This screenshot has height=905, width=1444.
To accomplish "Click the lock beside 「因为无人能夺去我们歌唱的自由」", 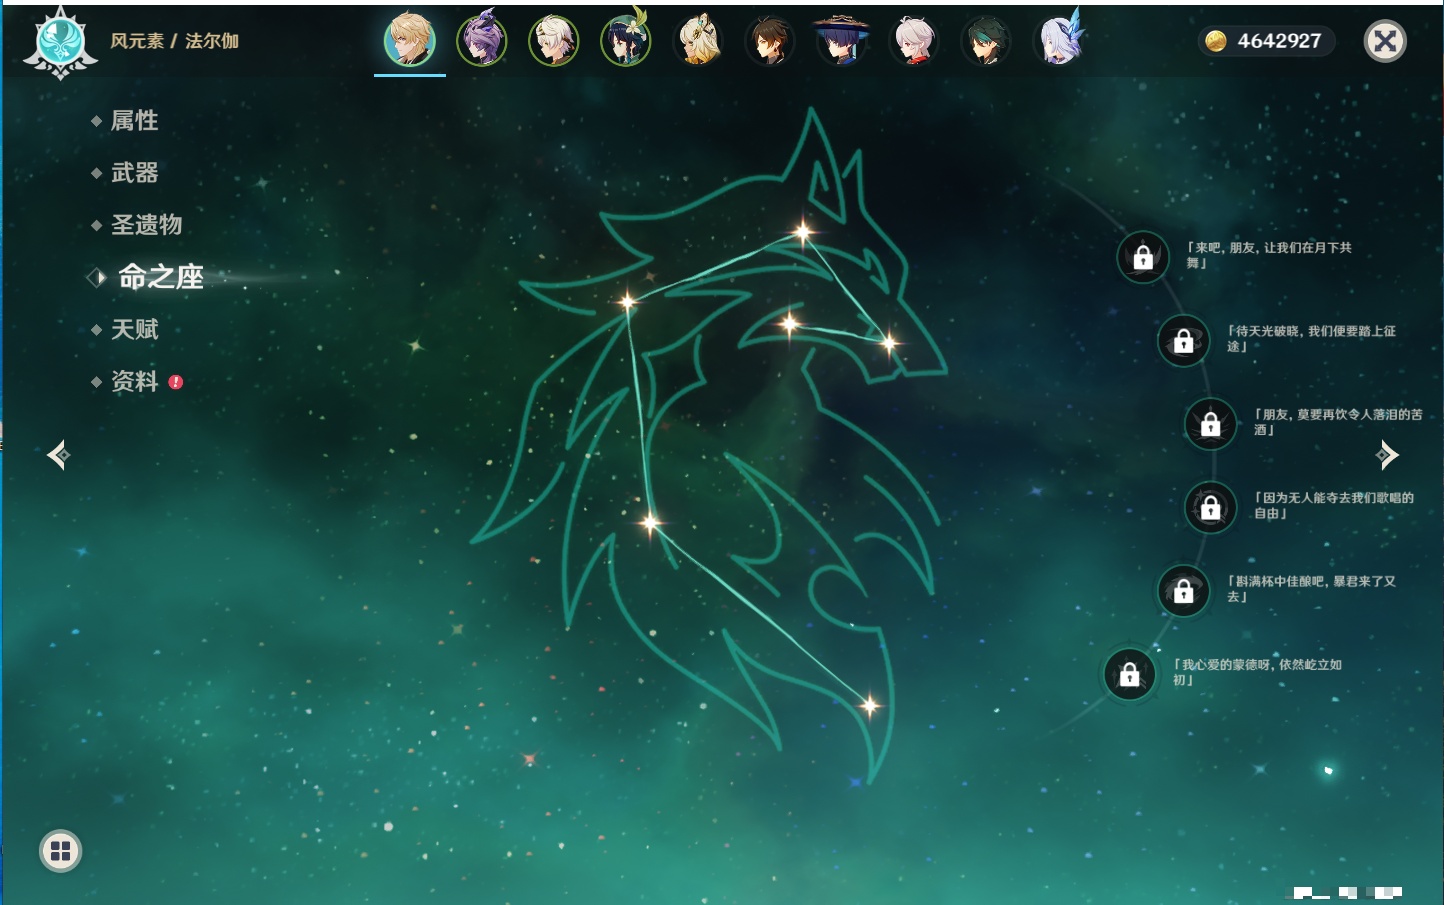I will click(x=1211, y=508).
